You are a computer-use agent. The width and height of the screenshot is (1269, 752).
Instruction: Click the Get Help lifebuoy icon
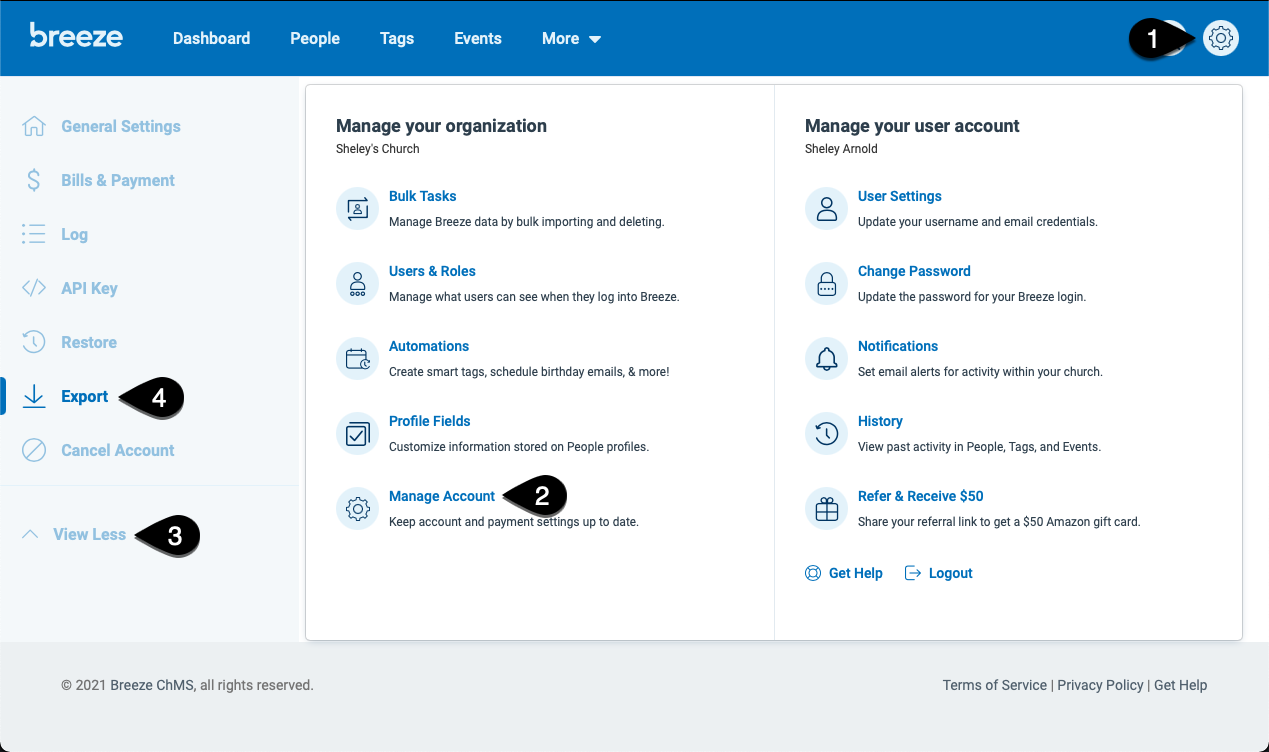pyautogui.click(x=813, y=573)
